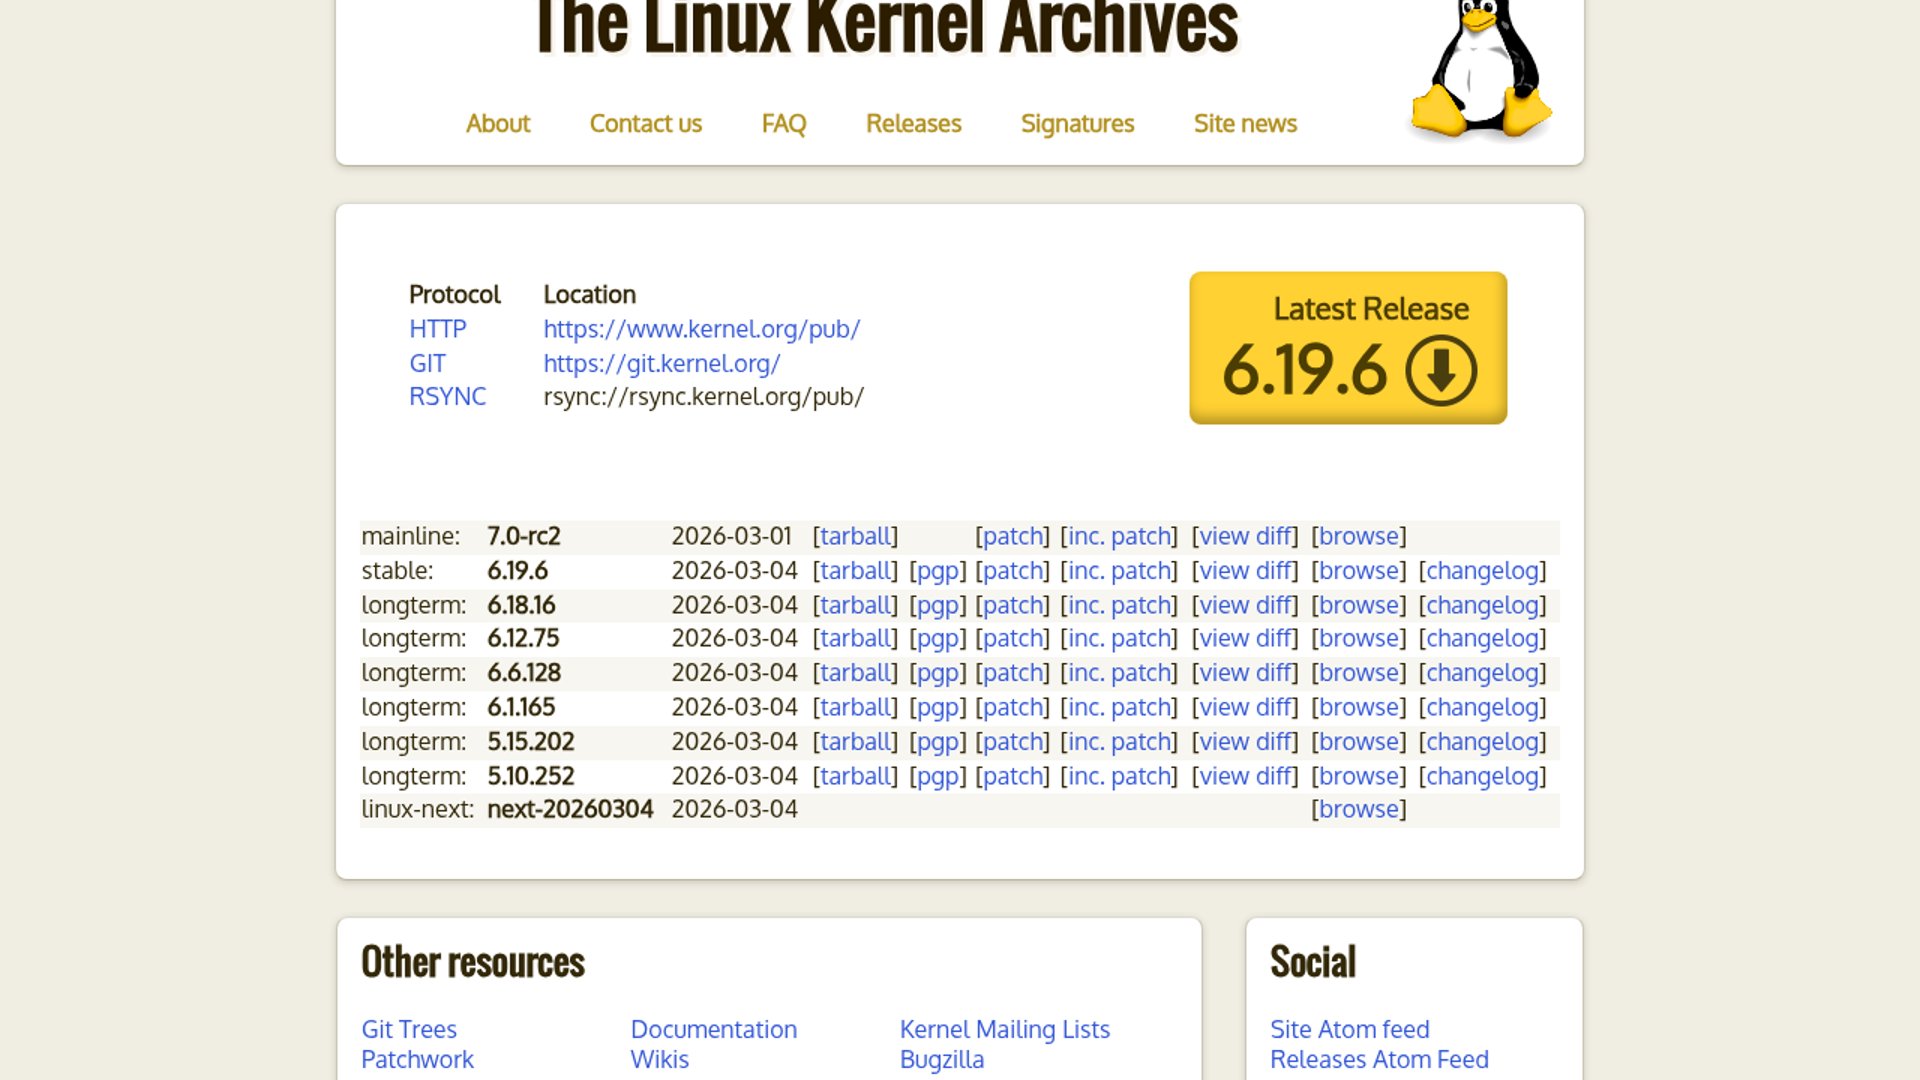Image resolution: width=1920 pixels, height=1080 pixels.
Task: Open the pgp signature for stable 6.19.6
Action: pyautogui.click(x=937, y=571)
